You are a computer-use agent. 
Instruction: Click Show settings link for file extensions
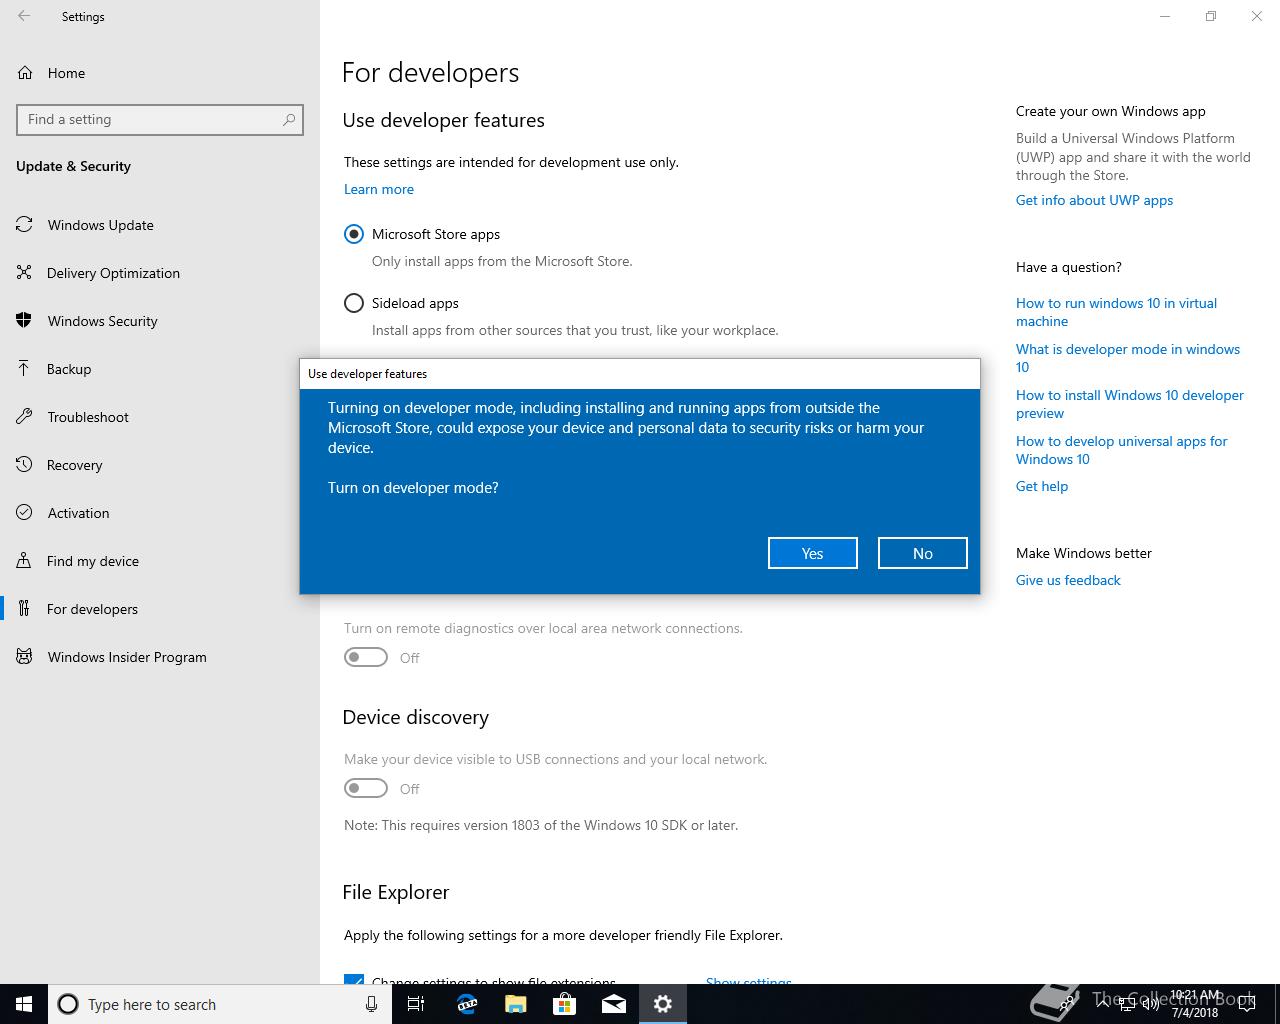pyautogui.click(x=749, y=981)
